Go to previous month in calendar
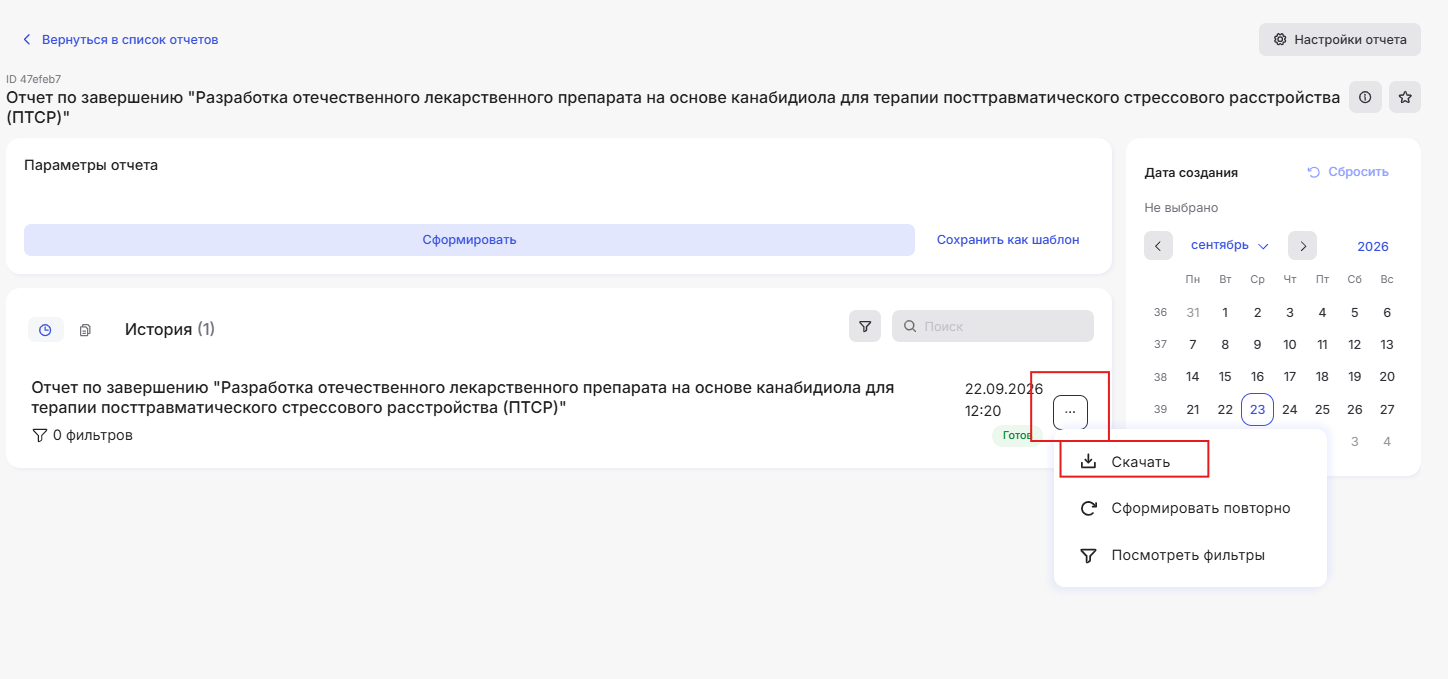1448x679 pixels. pyautogui.click(x=1158, y=246)
